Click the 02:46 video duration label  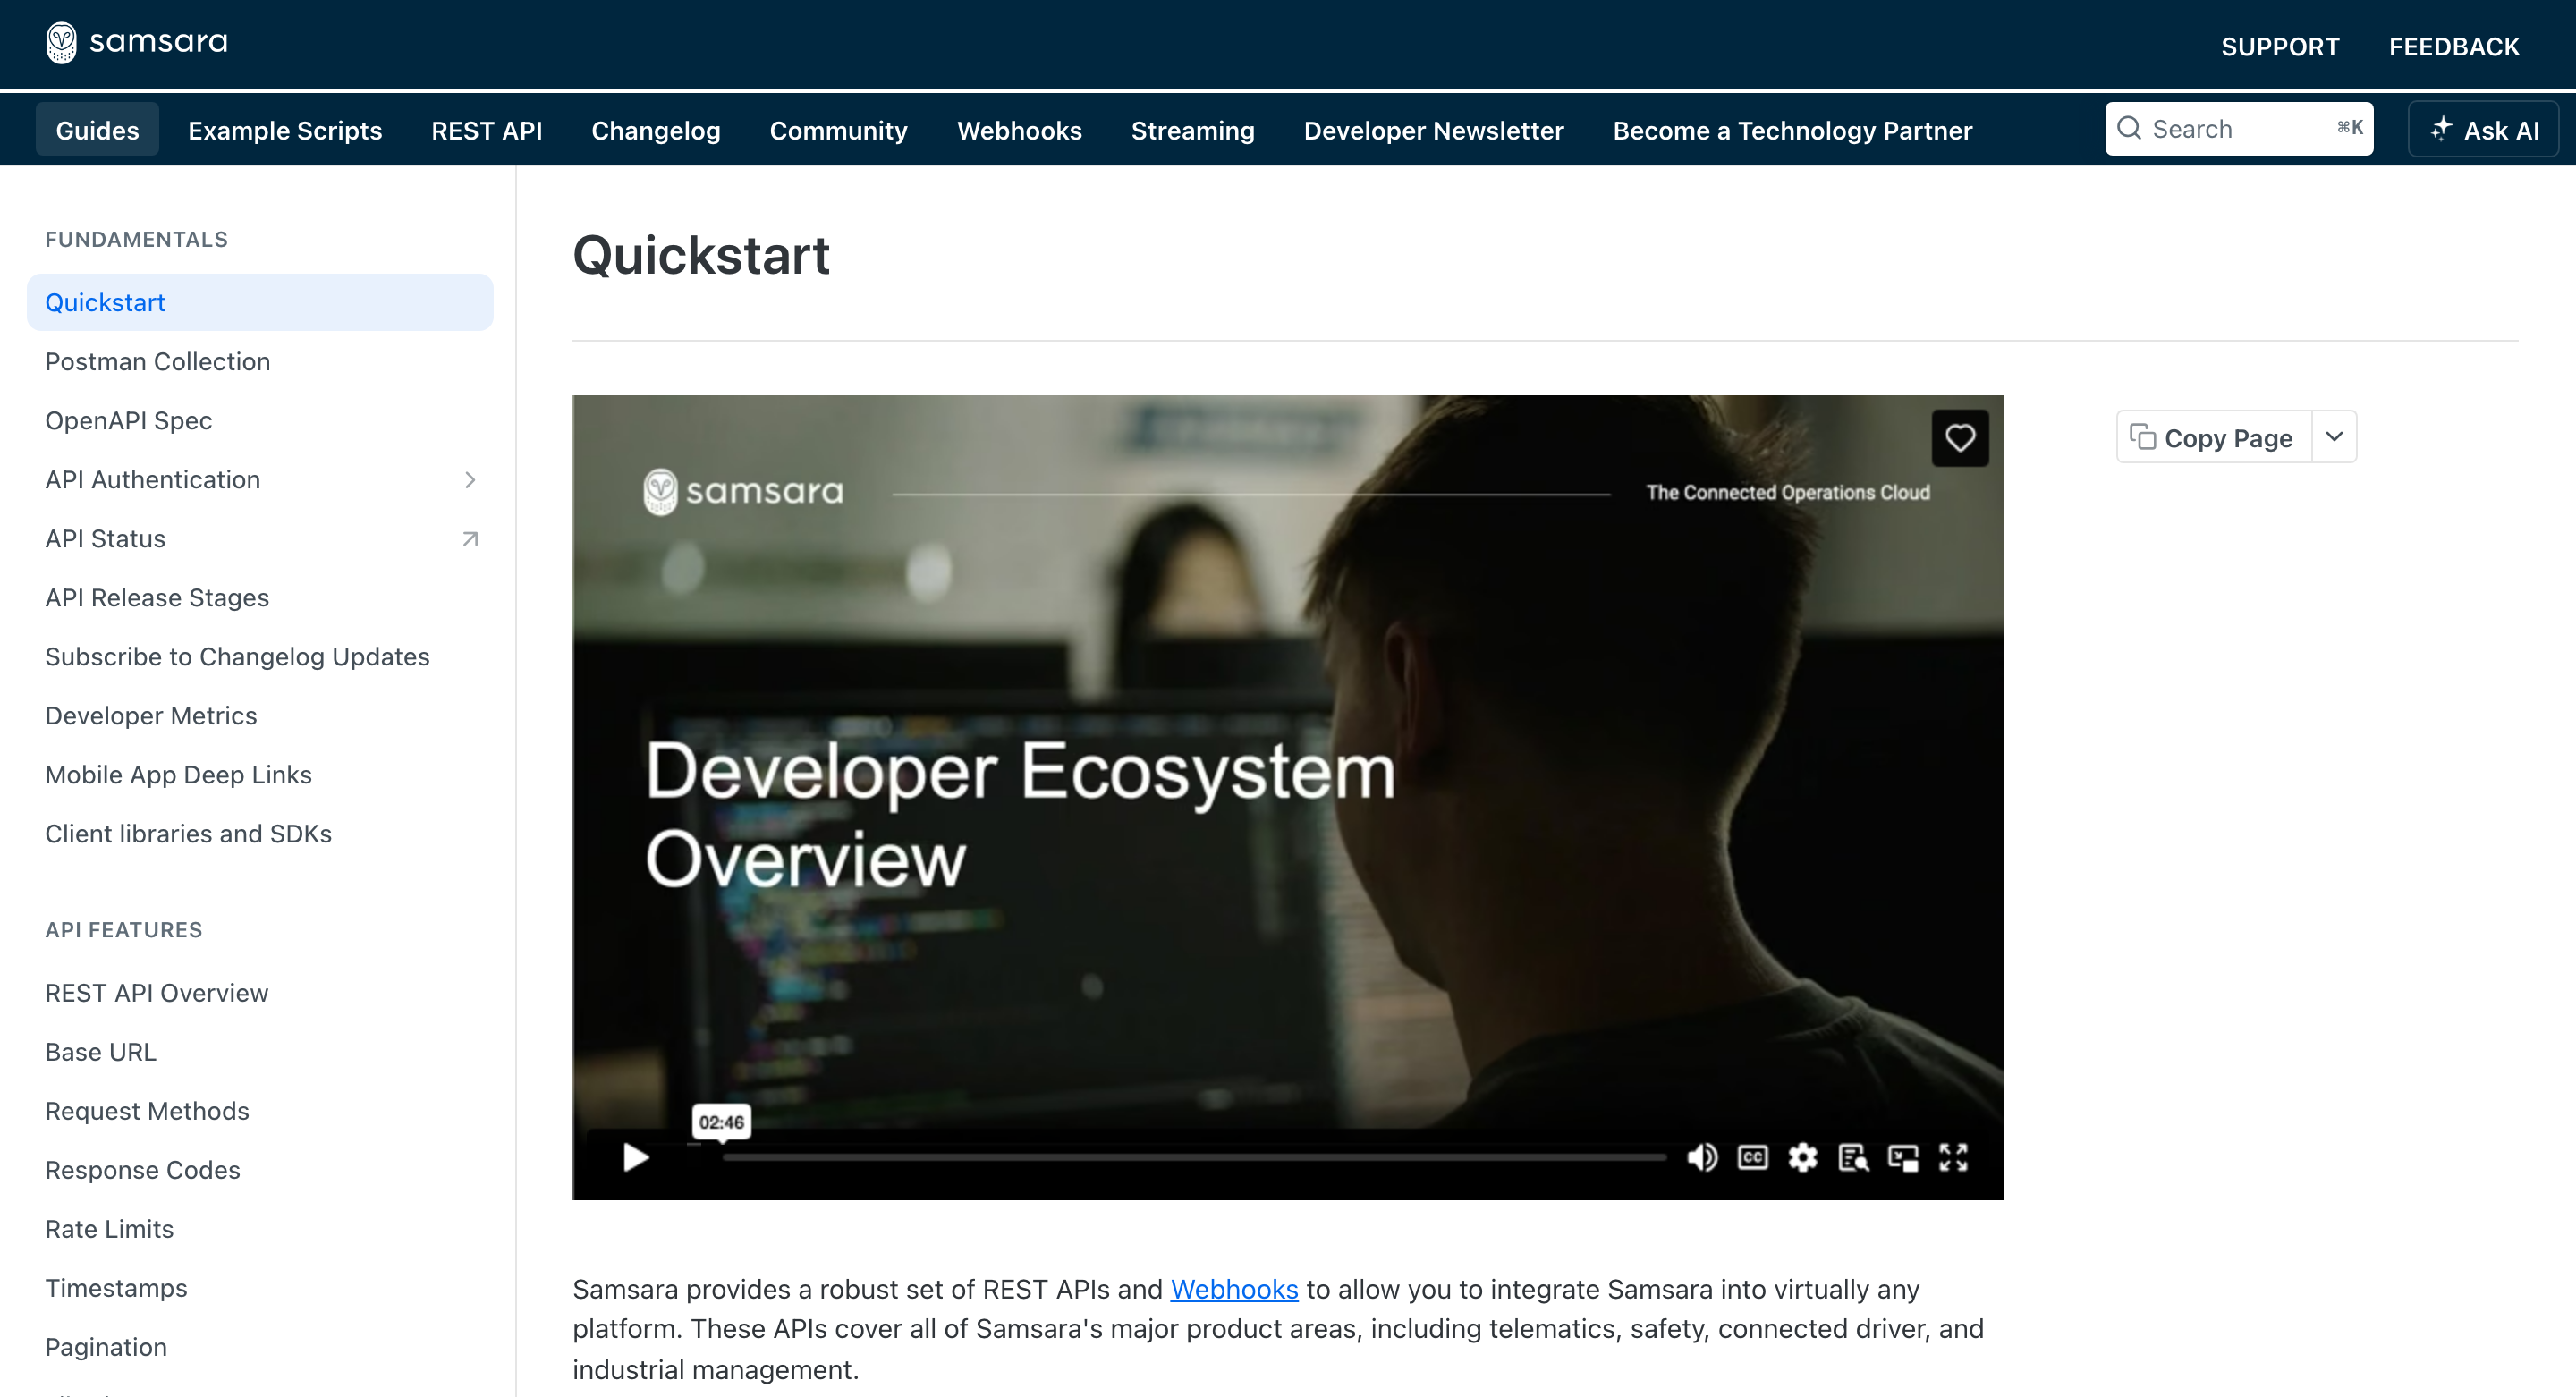click(x=721, y=1122)
